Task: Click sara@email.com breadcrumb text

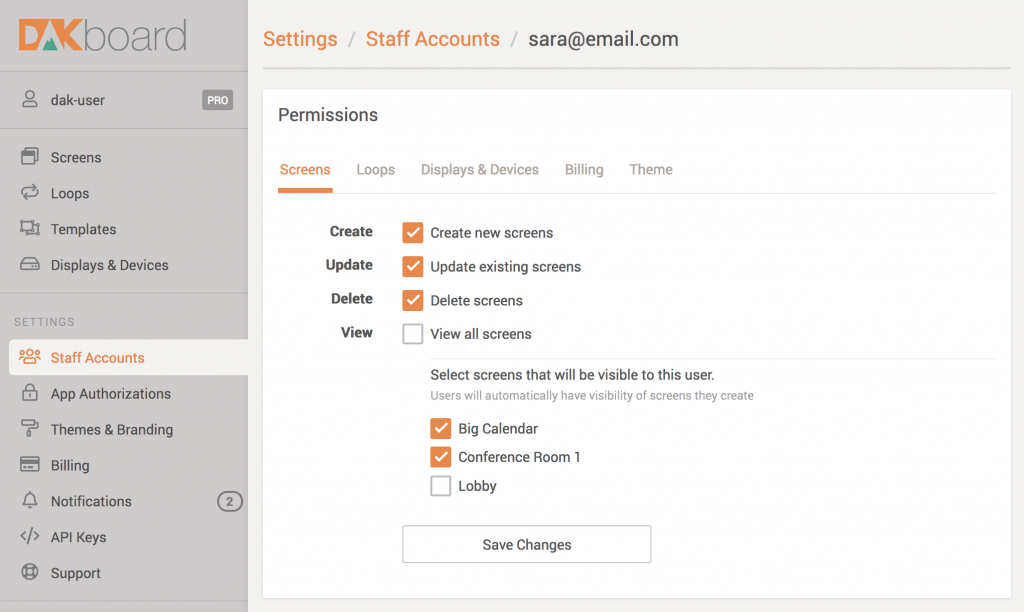Action: pos(603,39)
